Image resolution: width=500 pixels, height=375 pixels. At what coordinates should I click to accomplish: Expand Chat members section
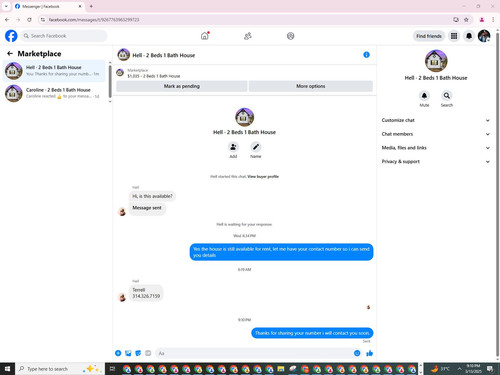(436, 134)
